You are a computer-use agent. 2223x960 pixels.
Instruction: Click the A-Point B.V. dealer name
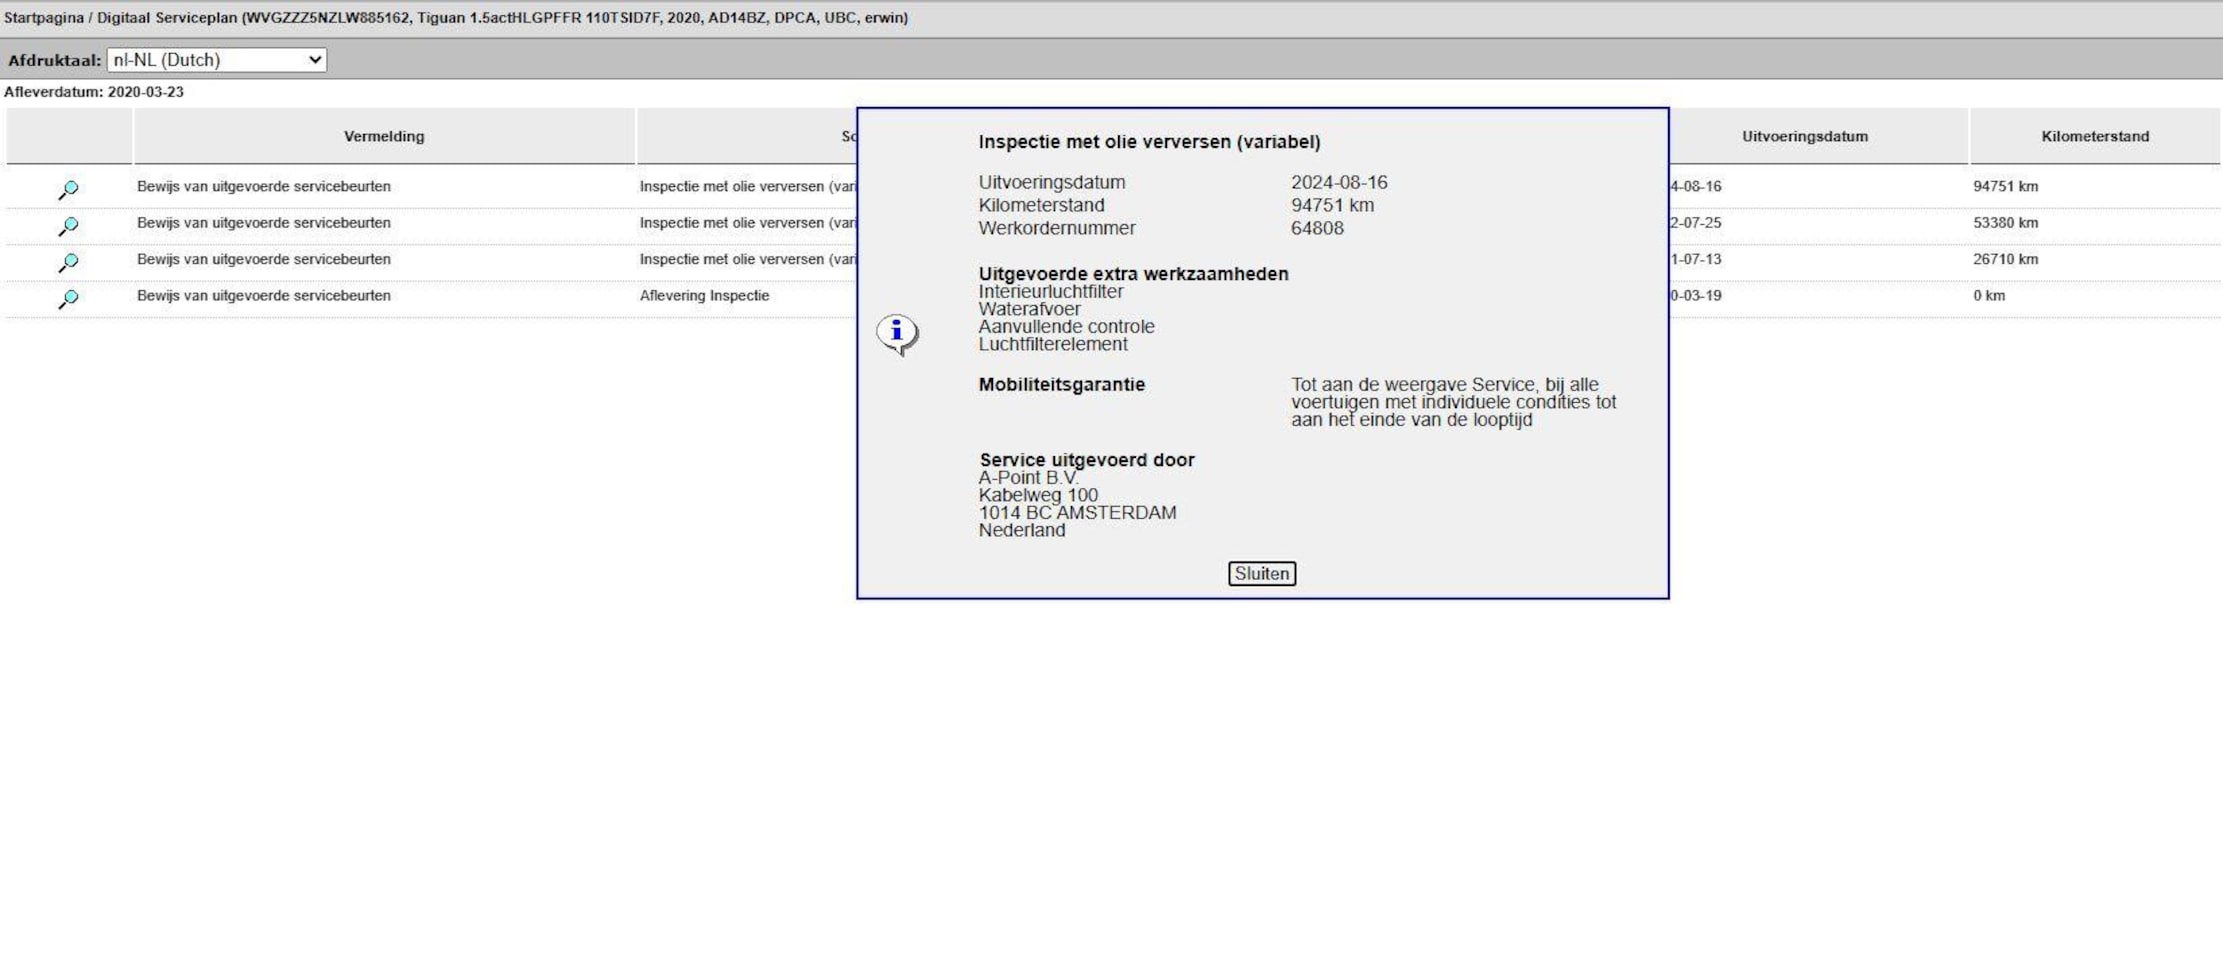[x=1028, y=478]
